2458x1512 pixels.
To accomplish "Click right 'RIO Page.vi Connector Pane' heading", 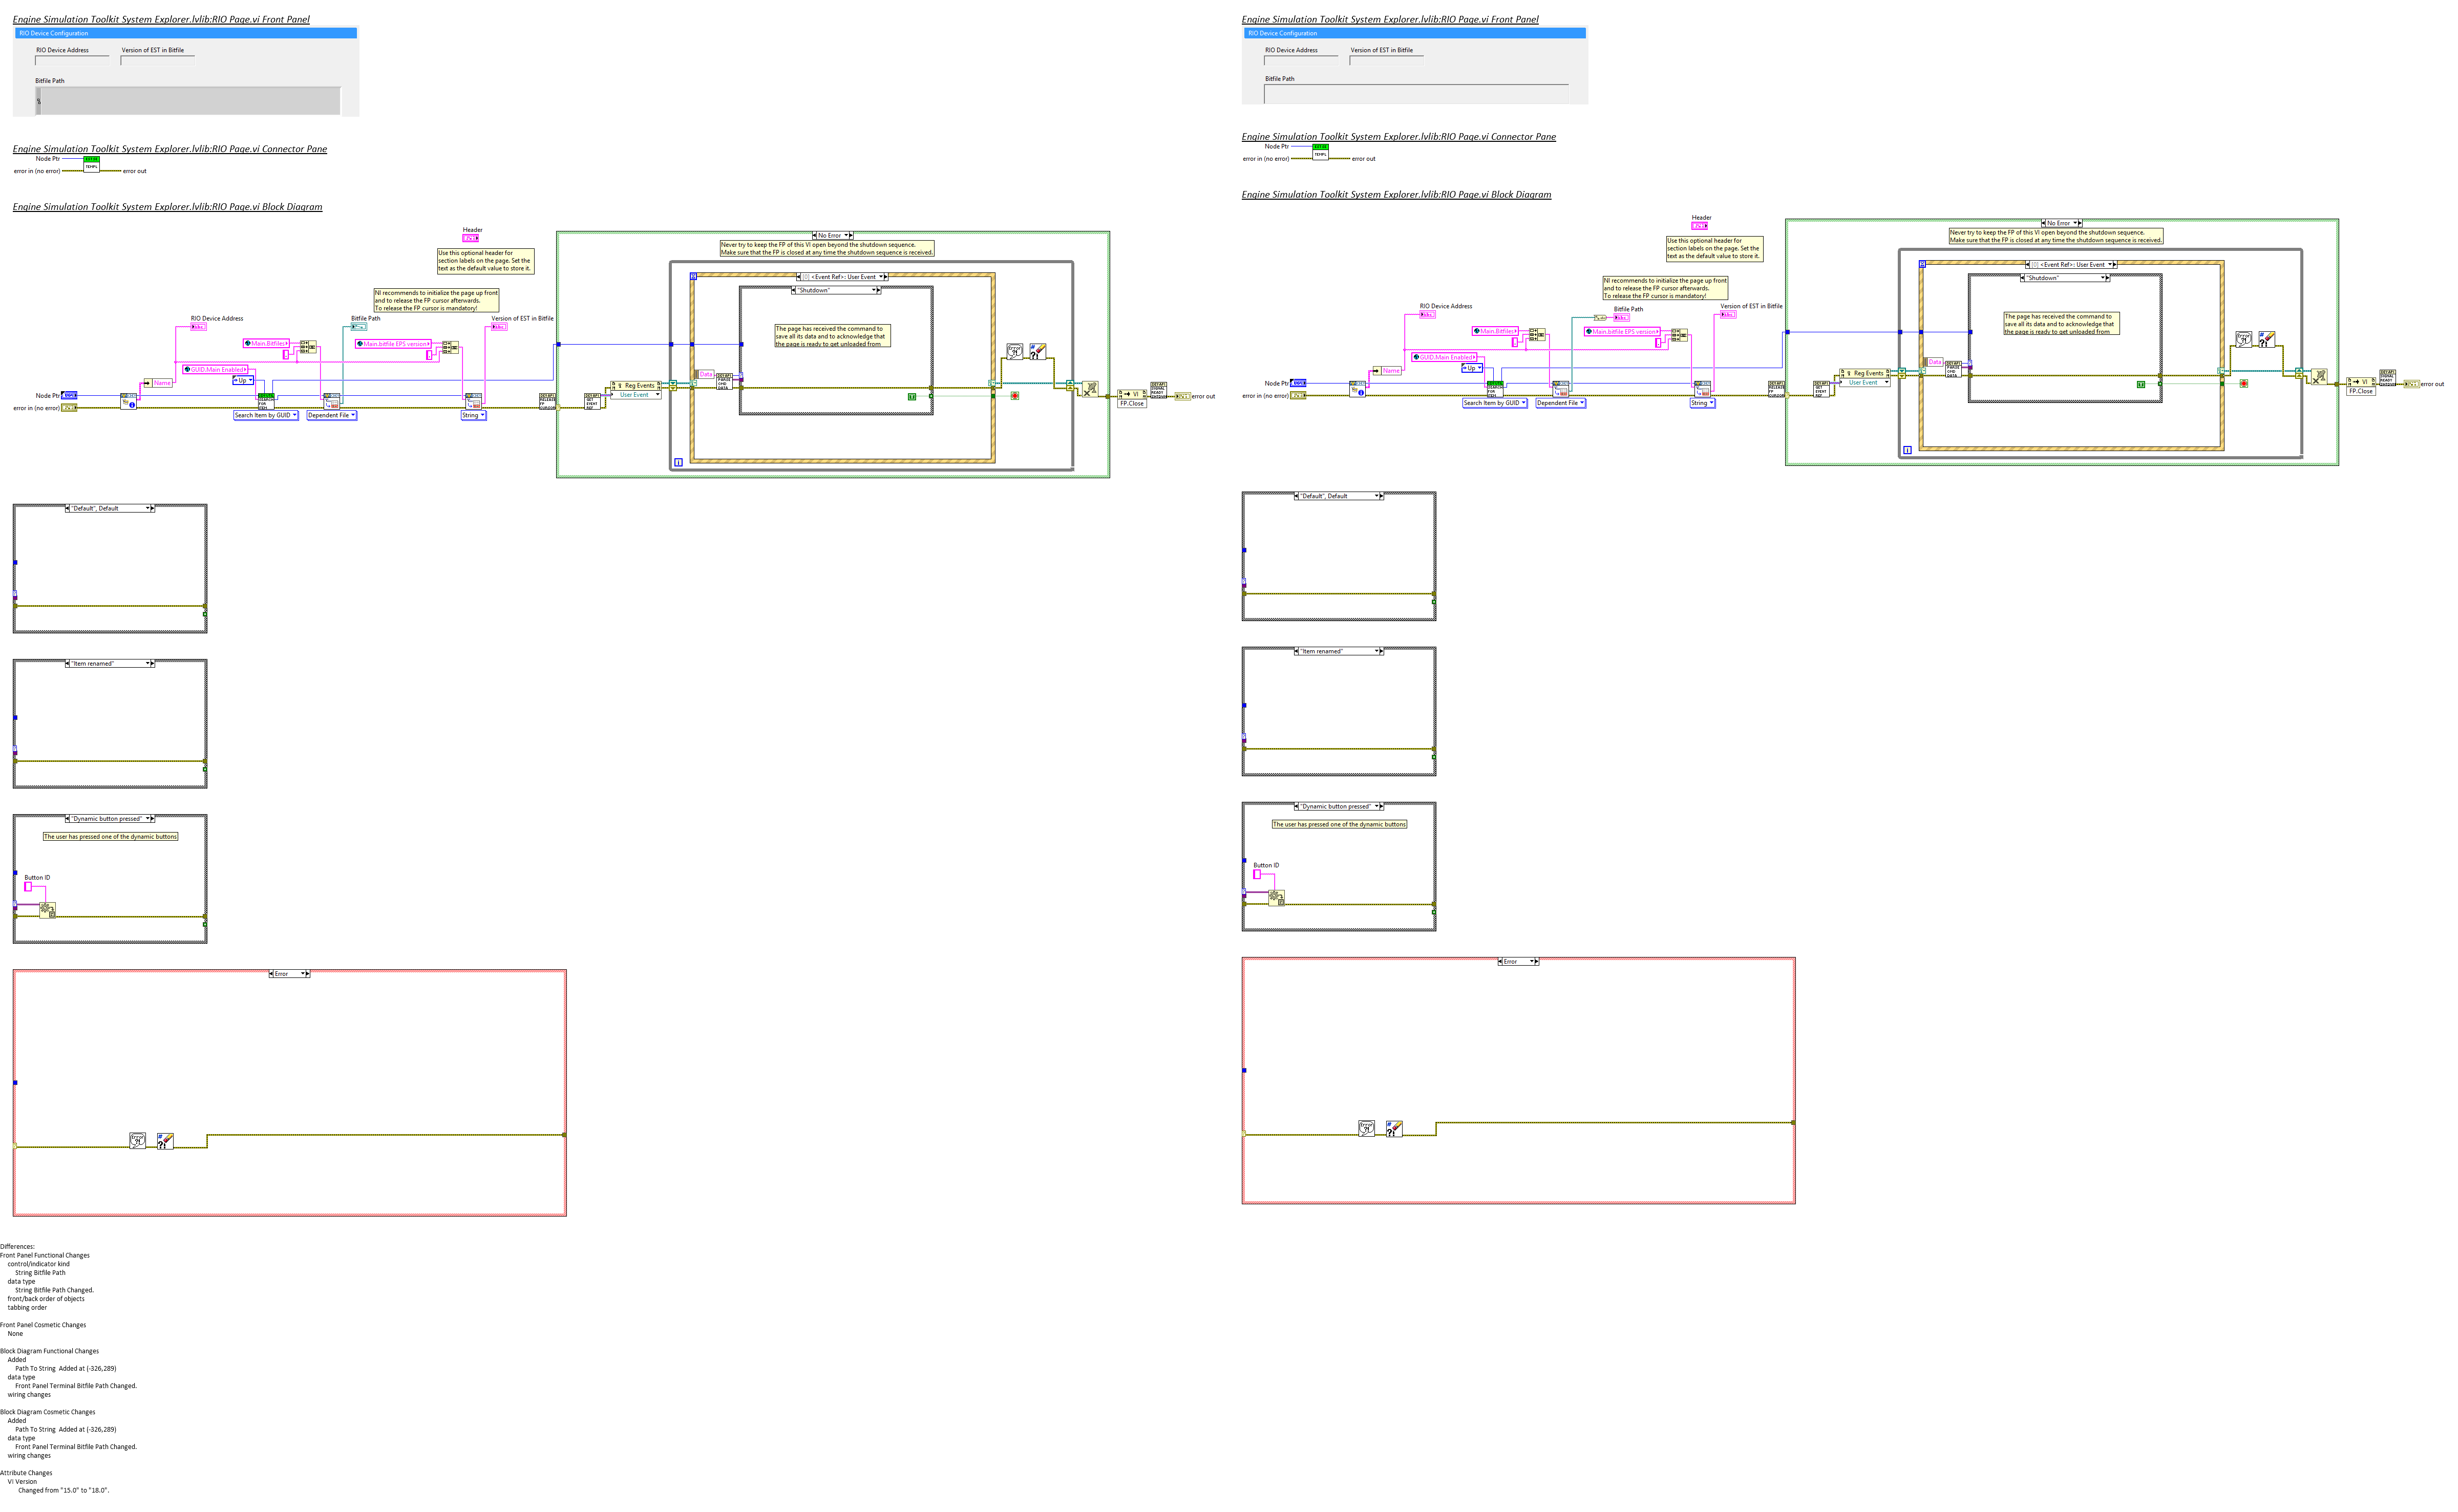I will [x=1398, y=137].
